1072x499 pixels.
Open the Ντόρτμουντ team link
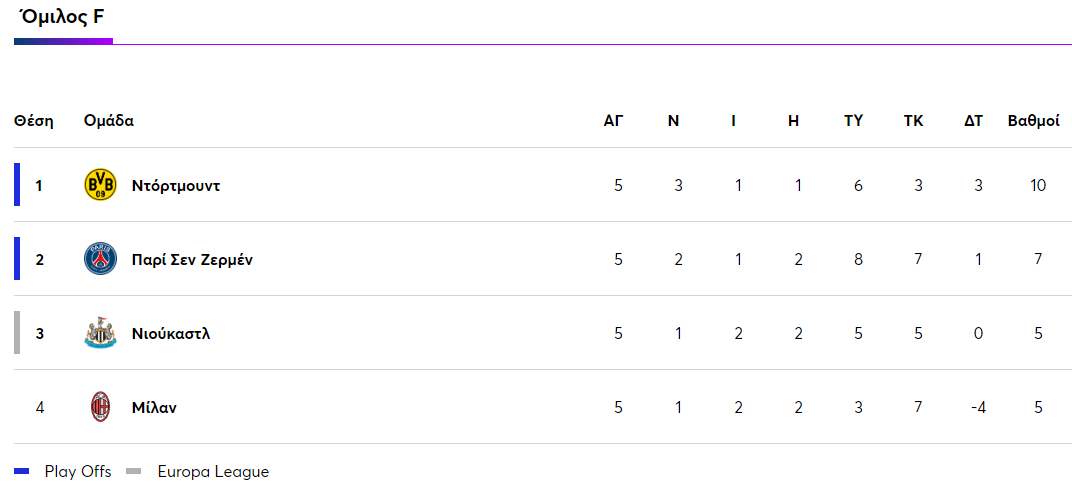176,185
